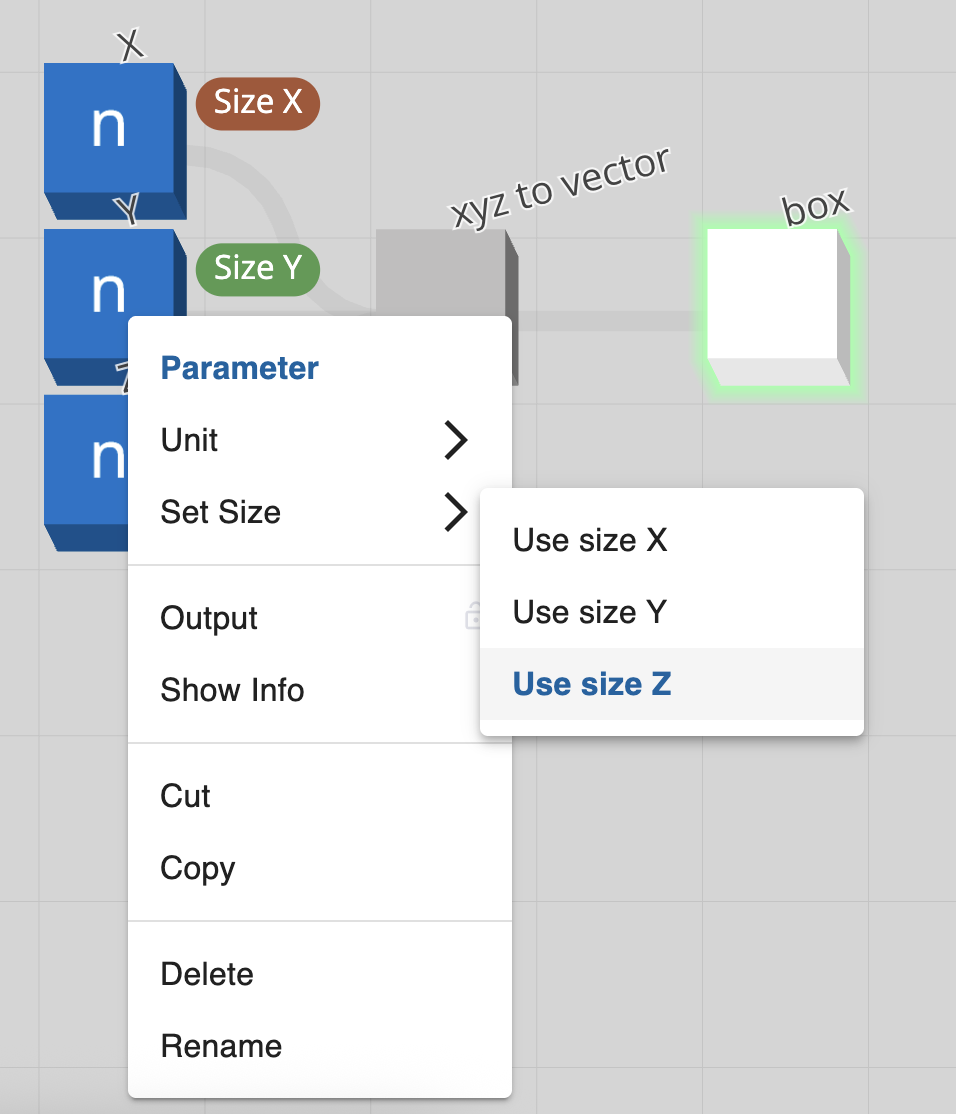
Task: Click the wire connecting vector to box
Action: coord(610,320)
